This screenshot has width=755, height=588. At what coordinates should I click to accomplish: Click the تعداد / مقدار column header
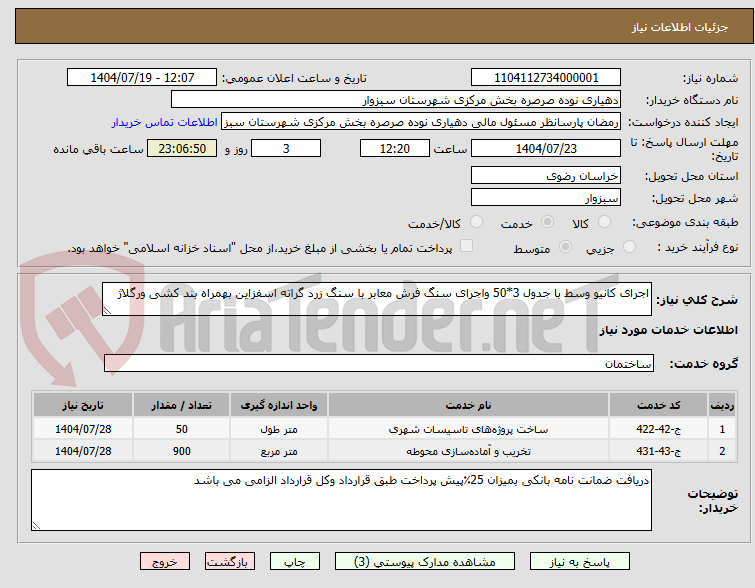182,405
